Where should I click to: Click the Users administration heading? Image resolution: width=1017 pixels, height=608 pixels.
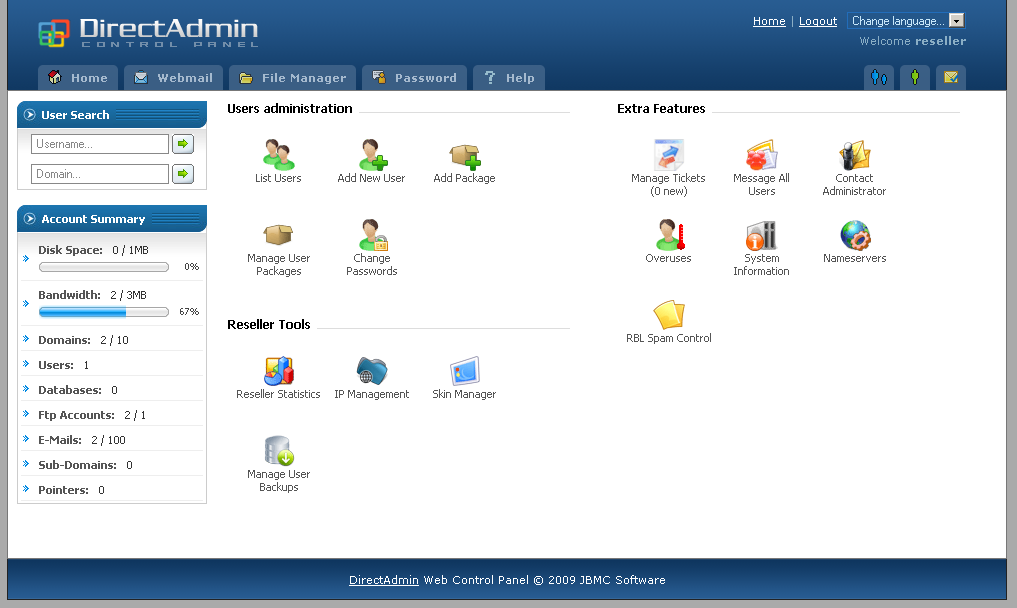point(290,108)
